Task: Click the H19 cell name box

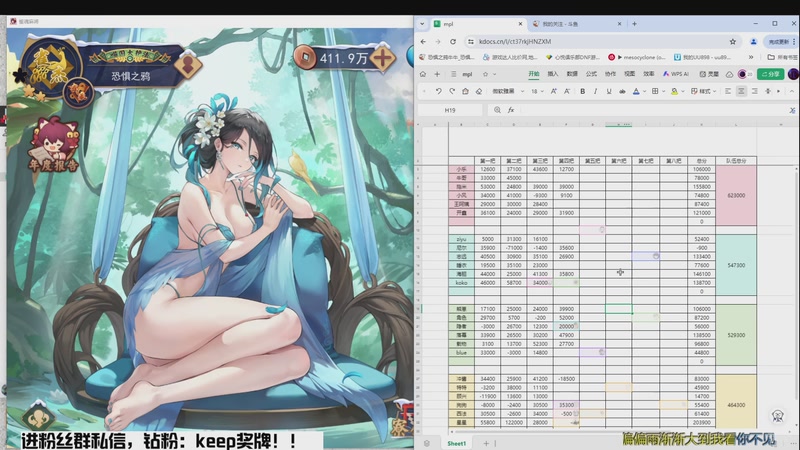Action: pyautogui.click(x=450, y=110)
